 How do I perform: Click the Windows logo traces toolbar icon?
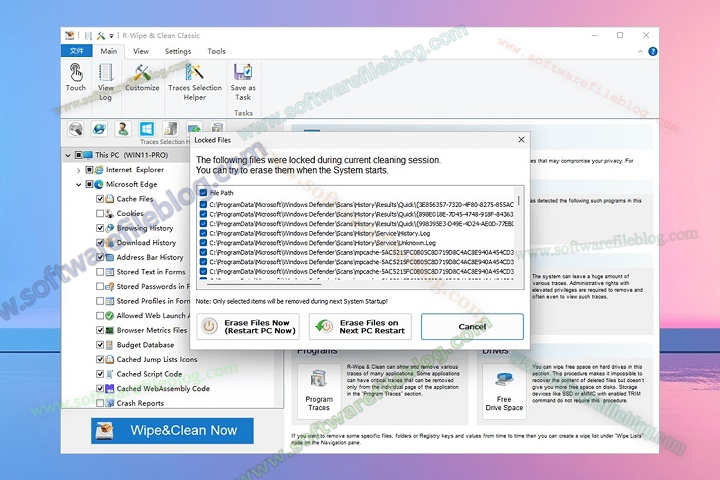(147, 129)
